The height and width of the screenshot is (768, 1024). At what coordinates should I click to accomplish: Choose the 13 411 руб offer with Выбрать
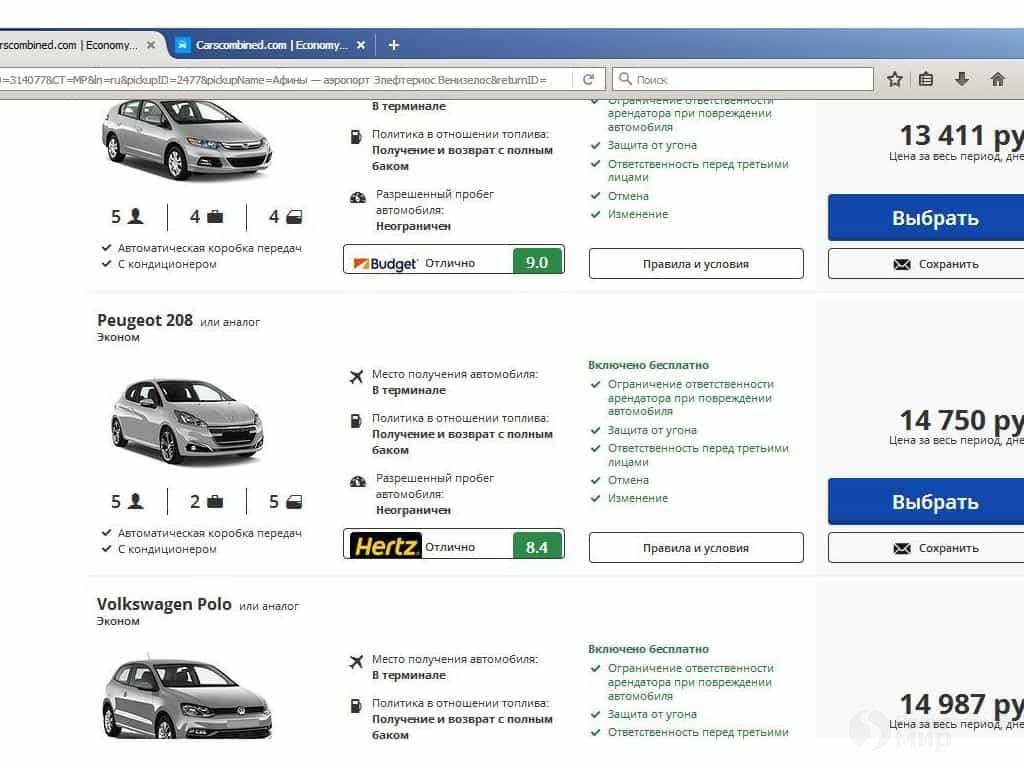tap(926, 217)
